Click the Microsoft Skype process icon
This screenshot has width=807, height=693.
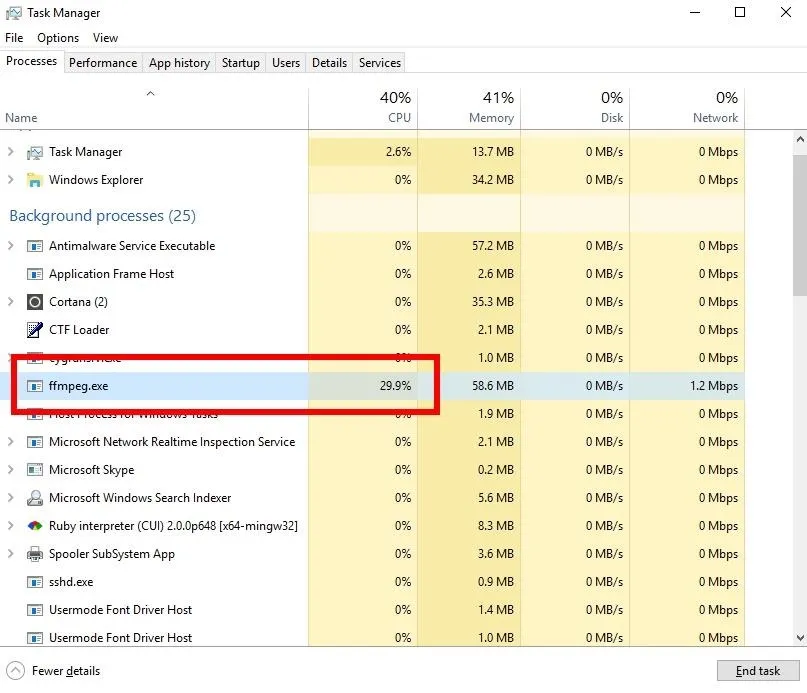click(34, 470)
